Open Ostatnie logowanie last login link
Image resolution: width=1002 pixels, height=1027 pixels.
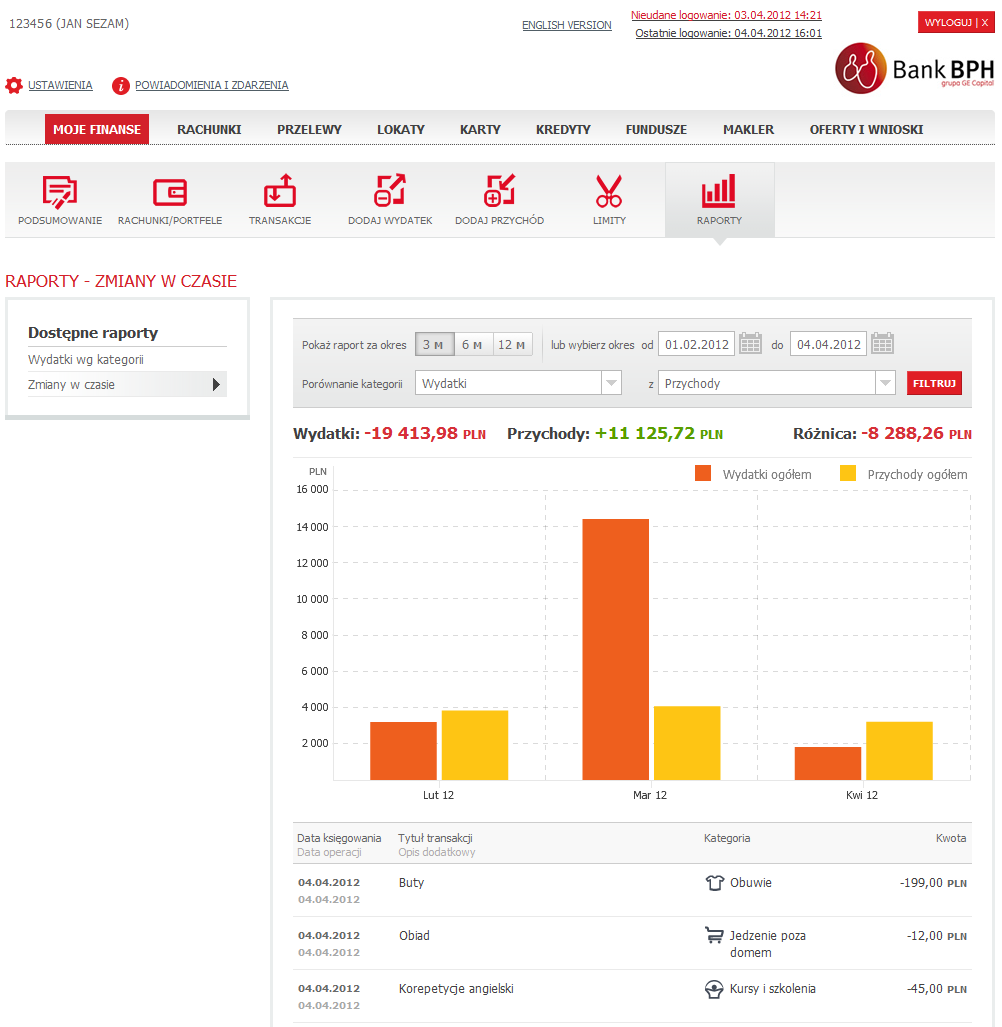(728, 33)
